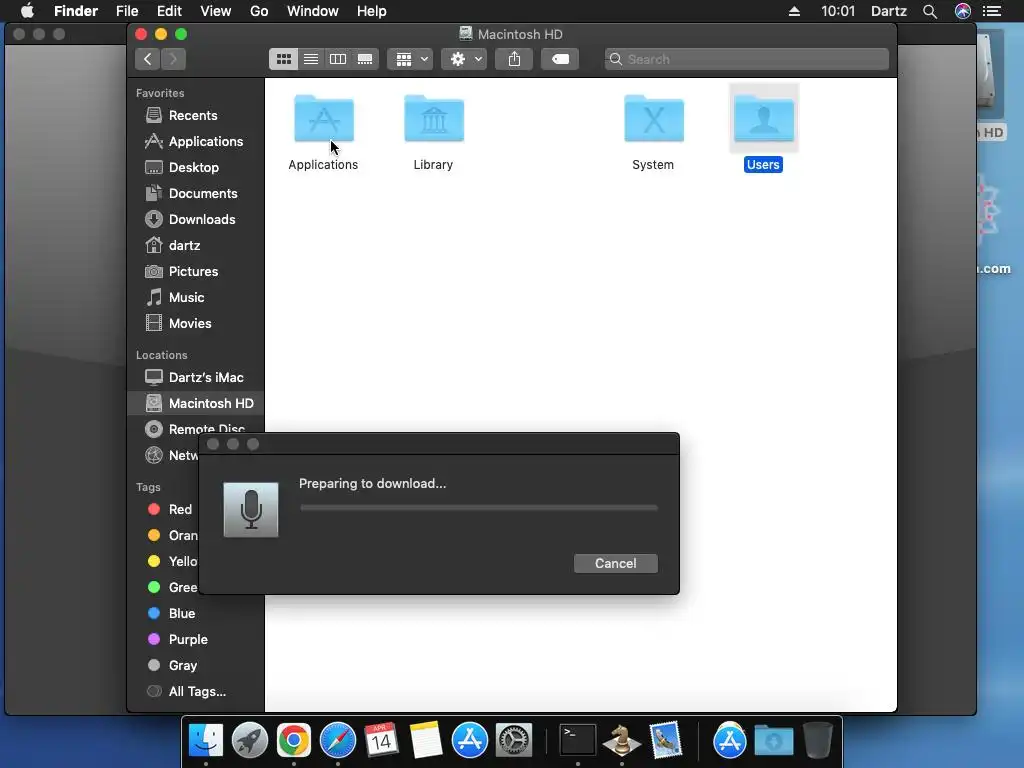Open Safari from the Dock
Screen dimensions: 1024x768
338,740
